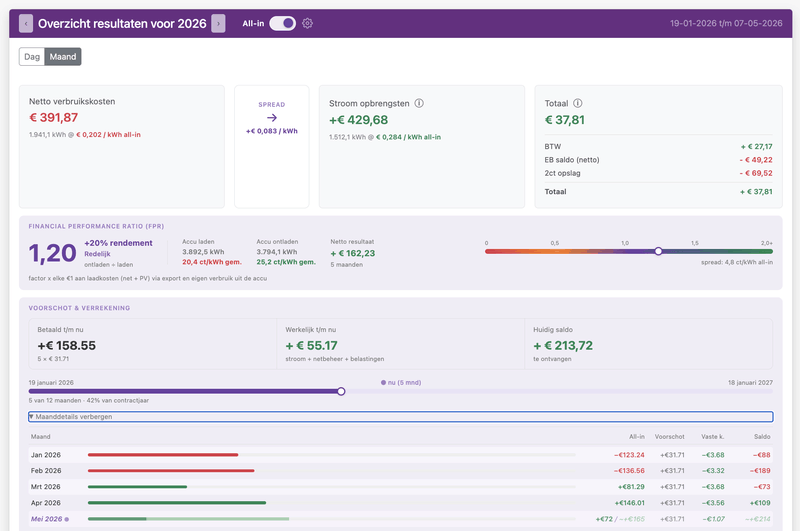800x531 pixels.
Task: Click the 'nu (5 mnd)' timeline marker
Action: tap(401, 383)
